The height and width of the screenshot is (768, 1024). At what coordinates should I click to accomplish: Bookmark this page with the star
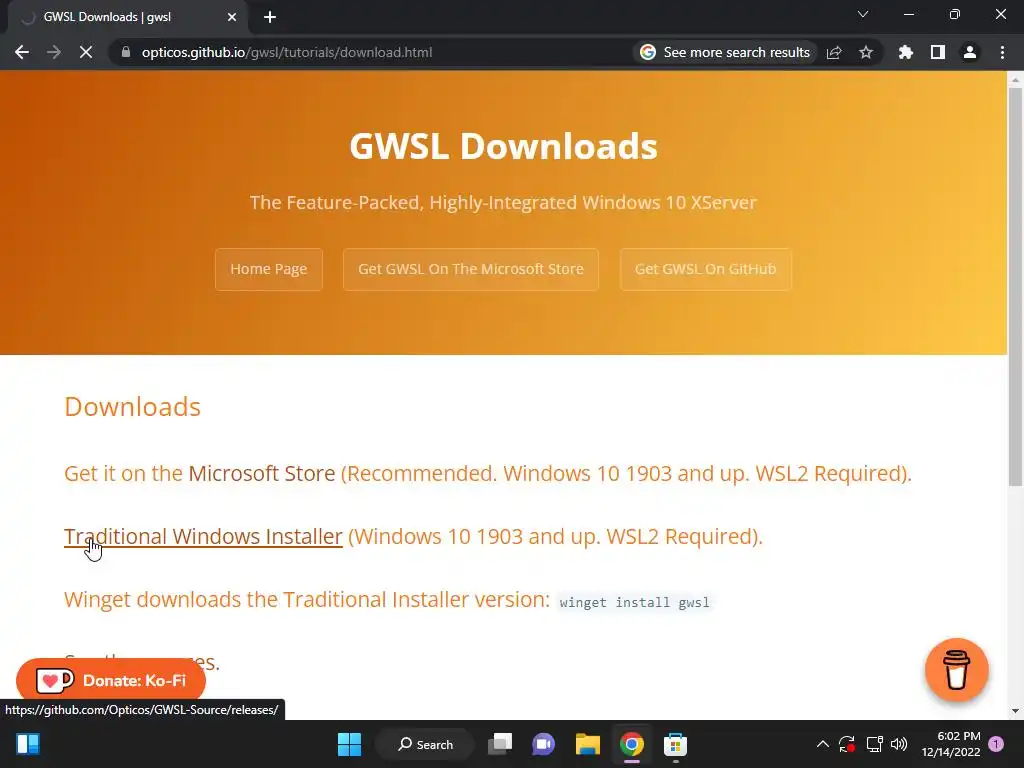(x=866, y=52)
